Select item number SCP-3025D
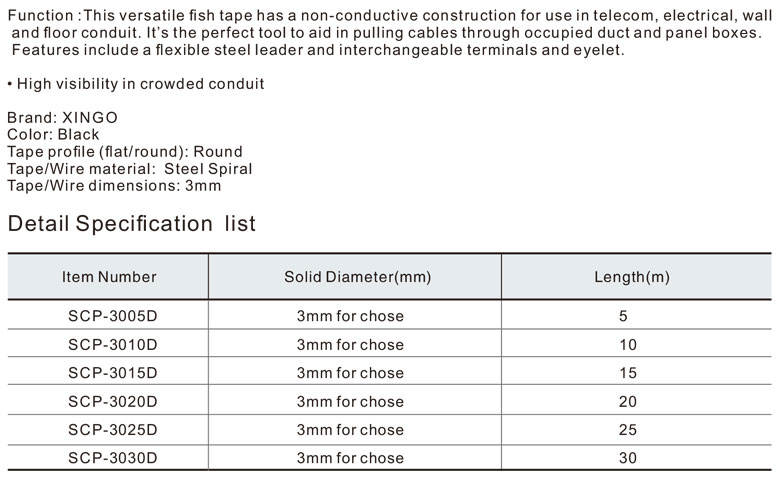 pyautogui.click(x=109, y=430)
